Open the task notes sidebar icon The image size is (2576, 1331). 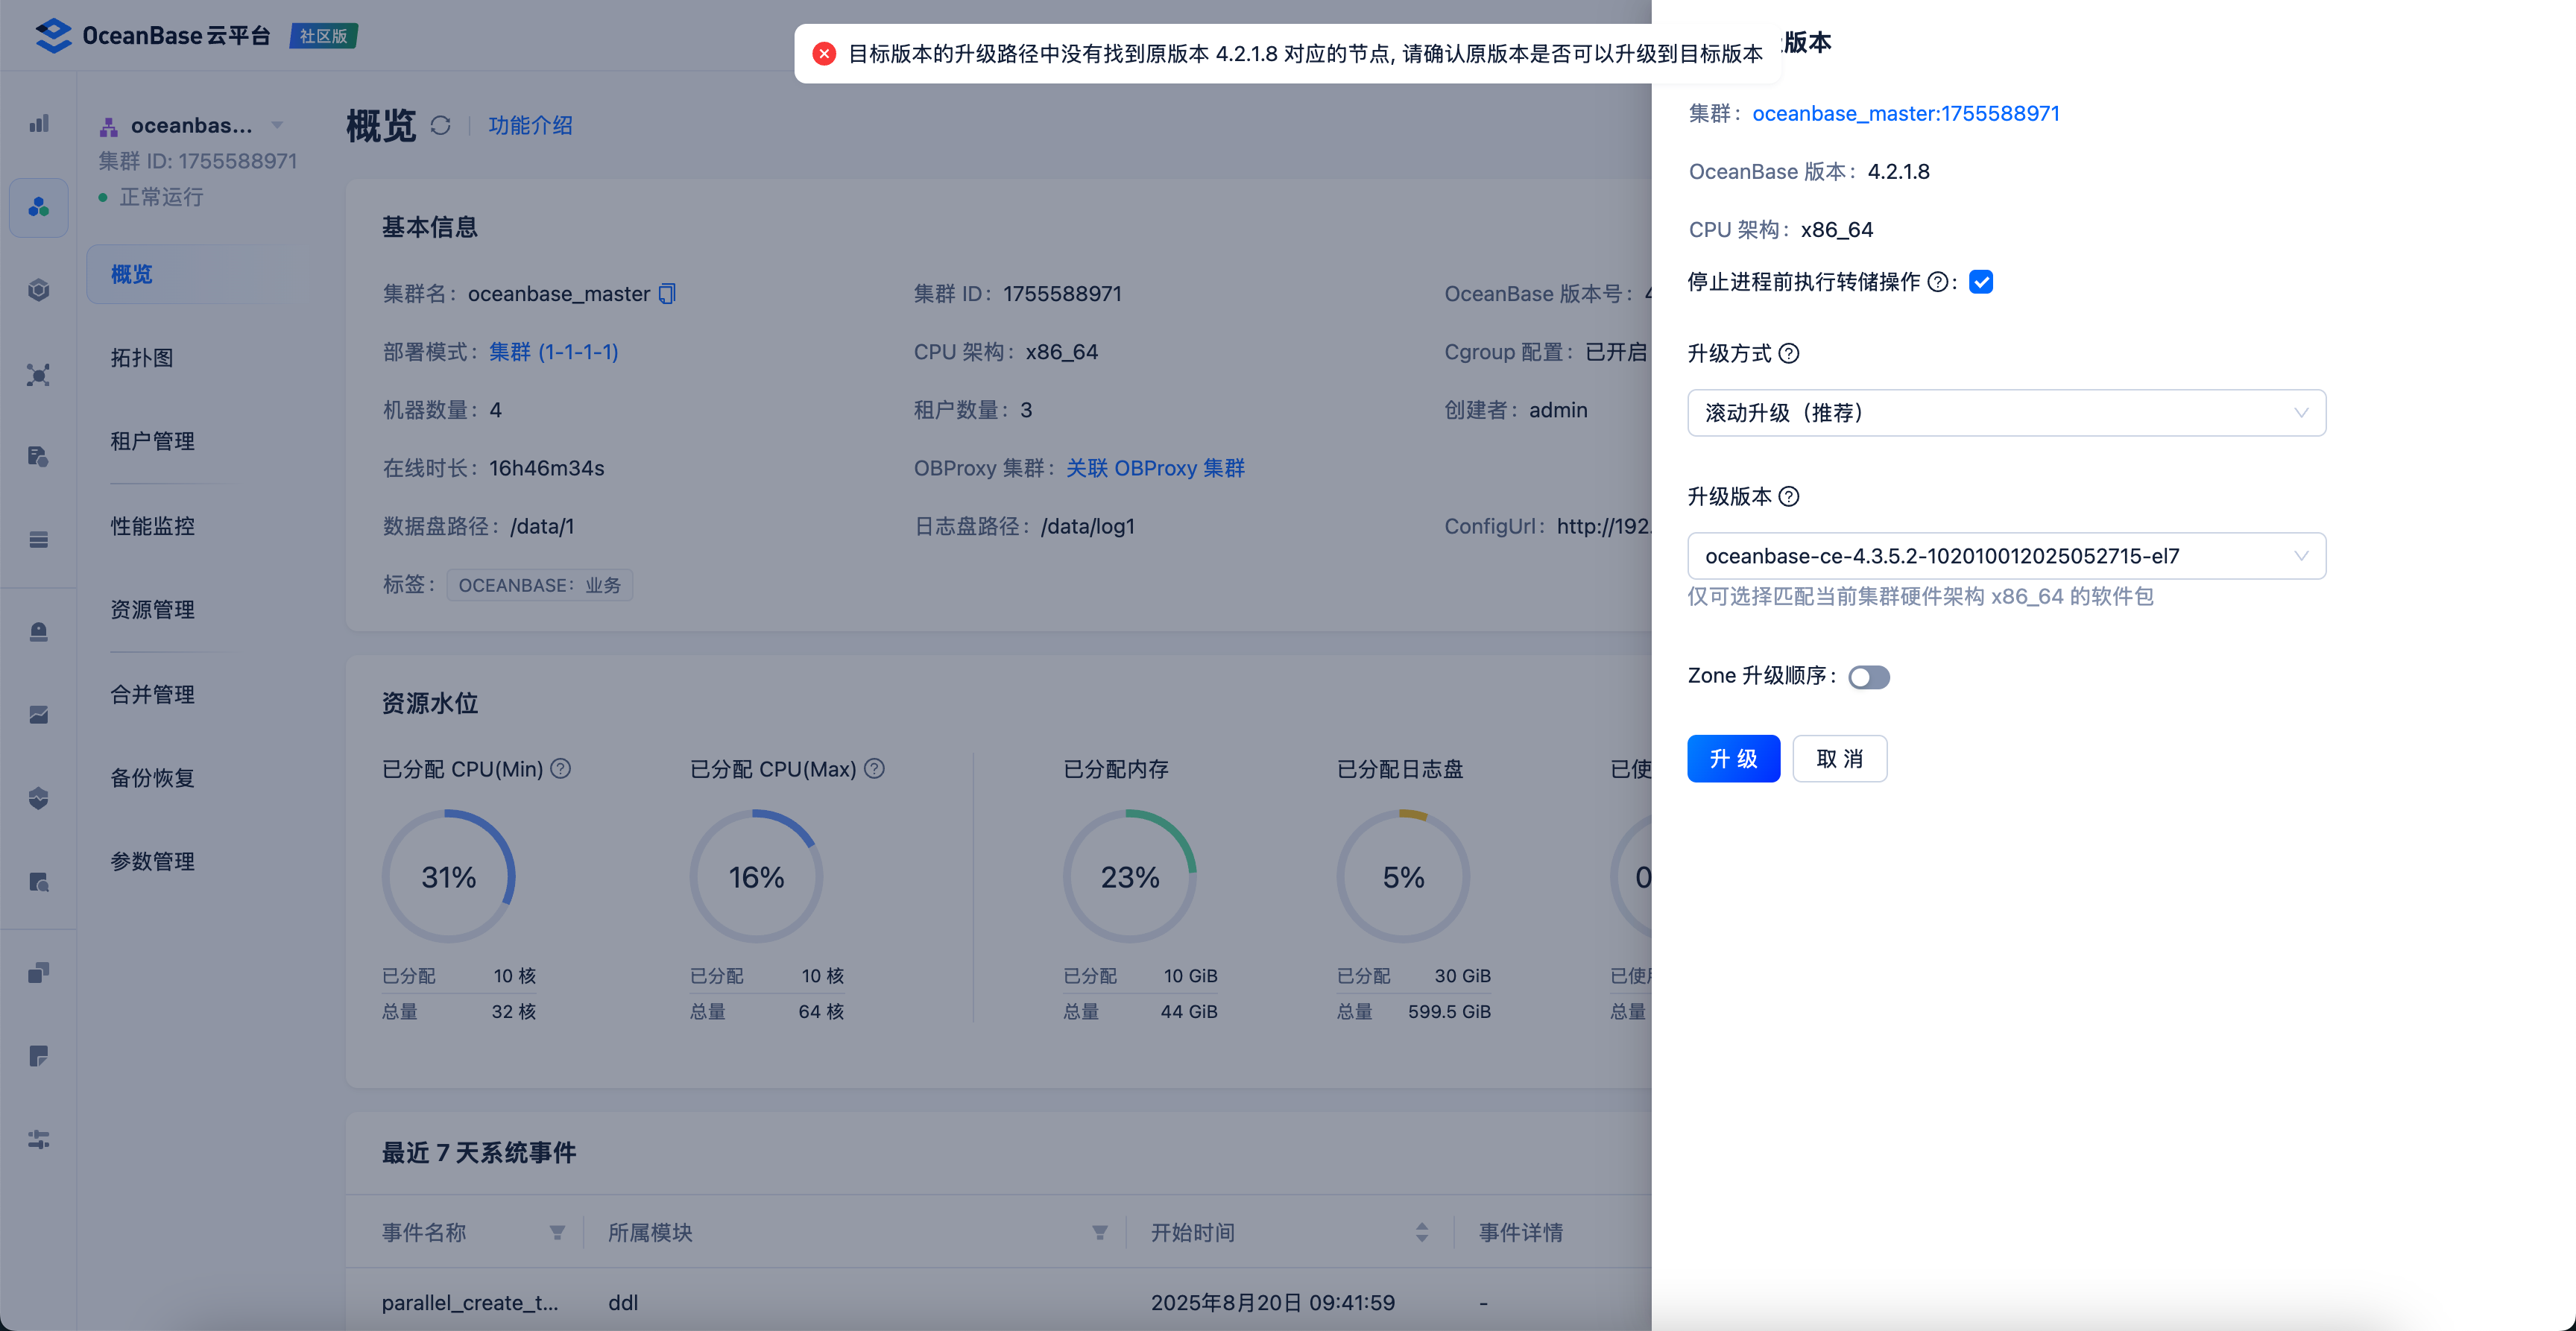pos(39,1056)
